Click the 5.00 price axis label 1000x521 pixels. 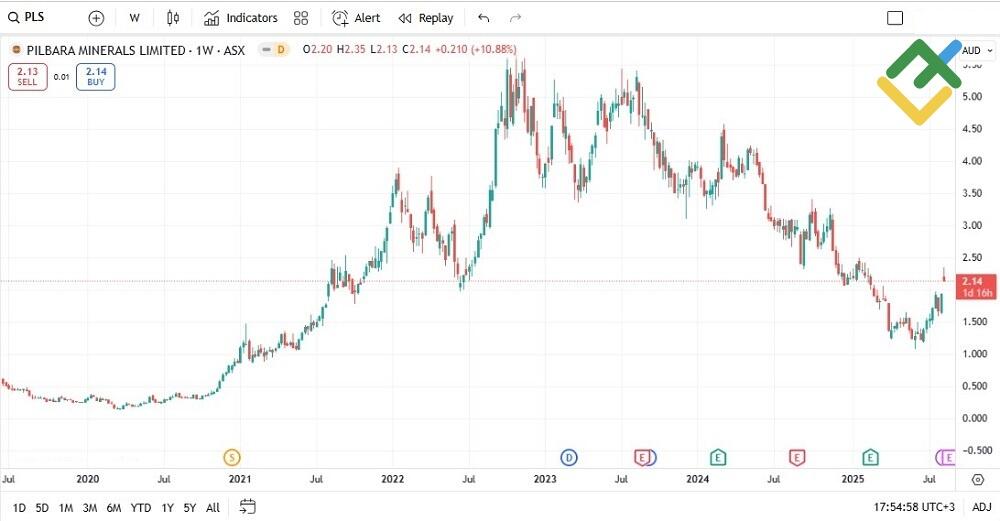pos(973,96)
